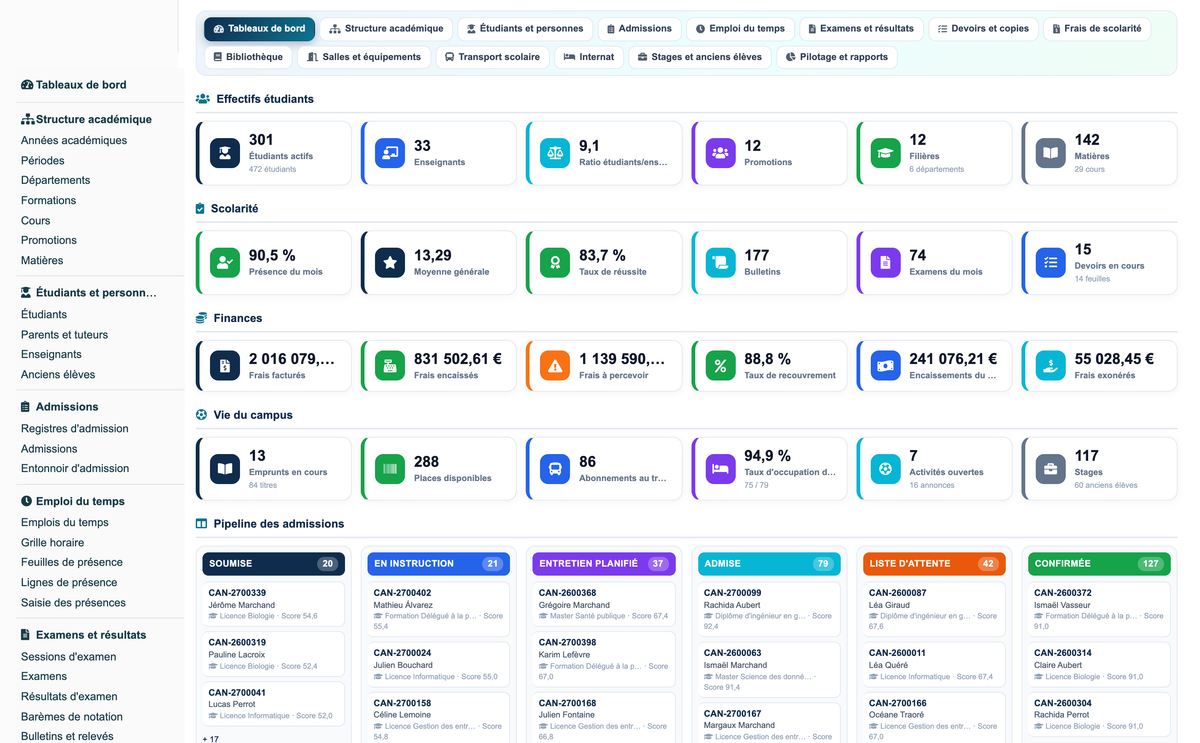Click the graduate icon on Étudiants actifs card
Viewport: 1200px width, 743px height.
225,153
